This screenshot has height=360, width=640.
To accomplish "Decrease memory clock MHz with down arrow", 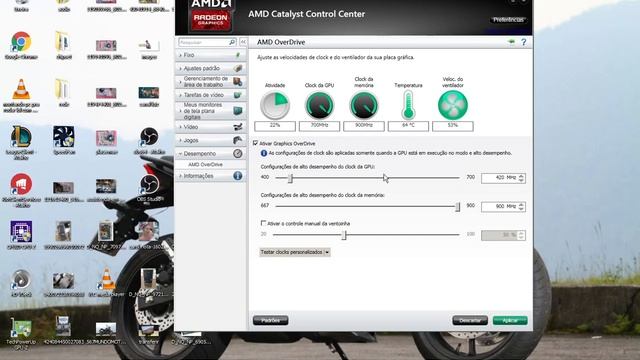I will [521, 209].
